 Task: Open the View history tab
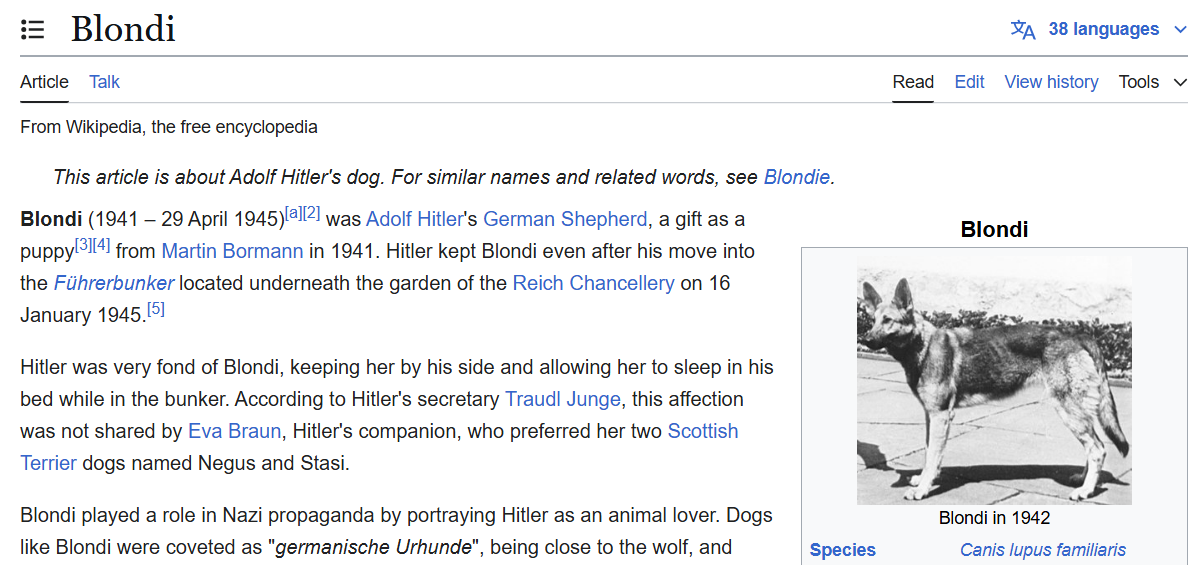click(1050, 82)
